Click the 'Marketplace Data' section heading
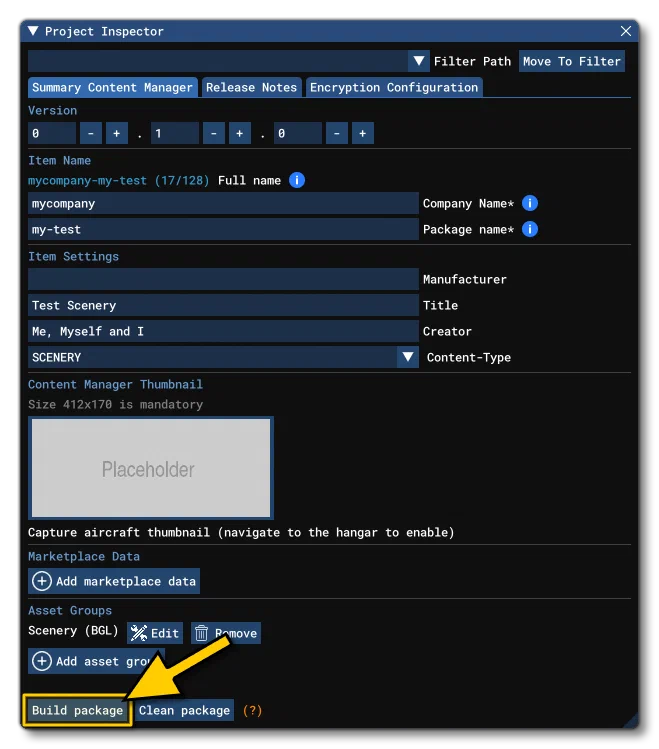Image resolution: width=659 pixels, height=749 pixels. click(84, 556)
